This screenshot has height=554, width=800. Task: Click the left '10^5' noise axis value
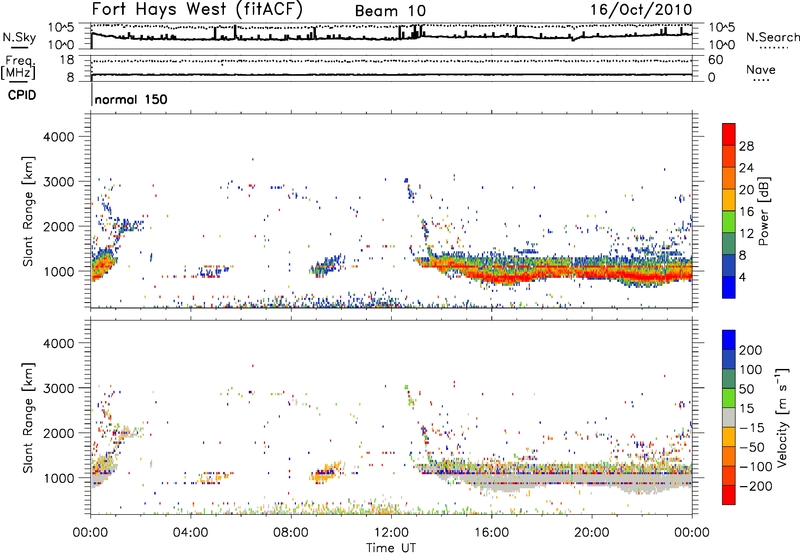point(61,28)
